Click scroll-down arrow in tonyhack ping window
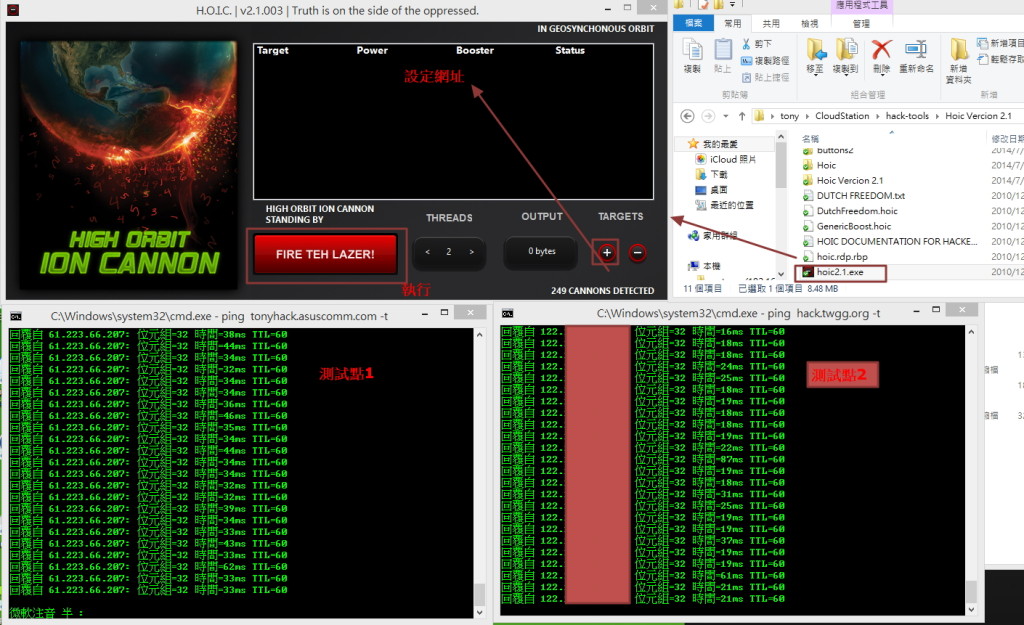Viewport: 1024px width, 625px height. point(479,613)
